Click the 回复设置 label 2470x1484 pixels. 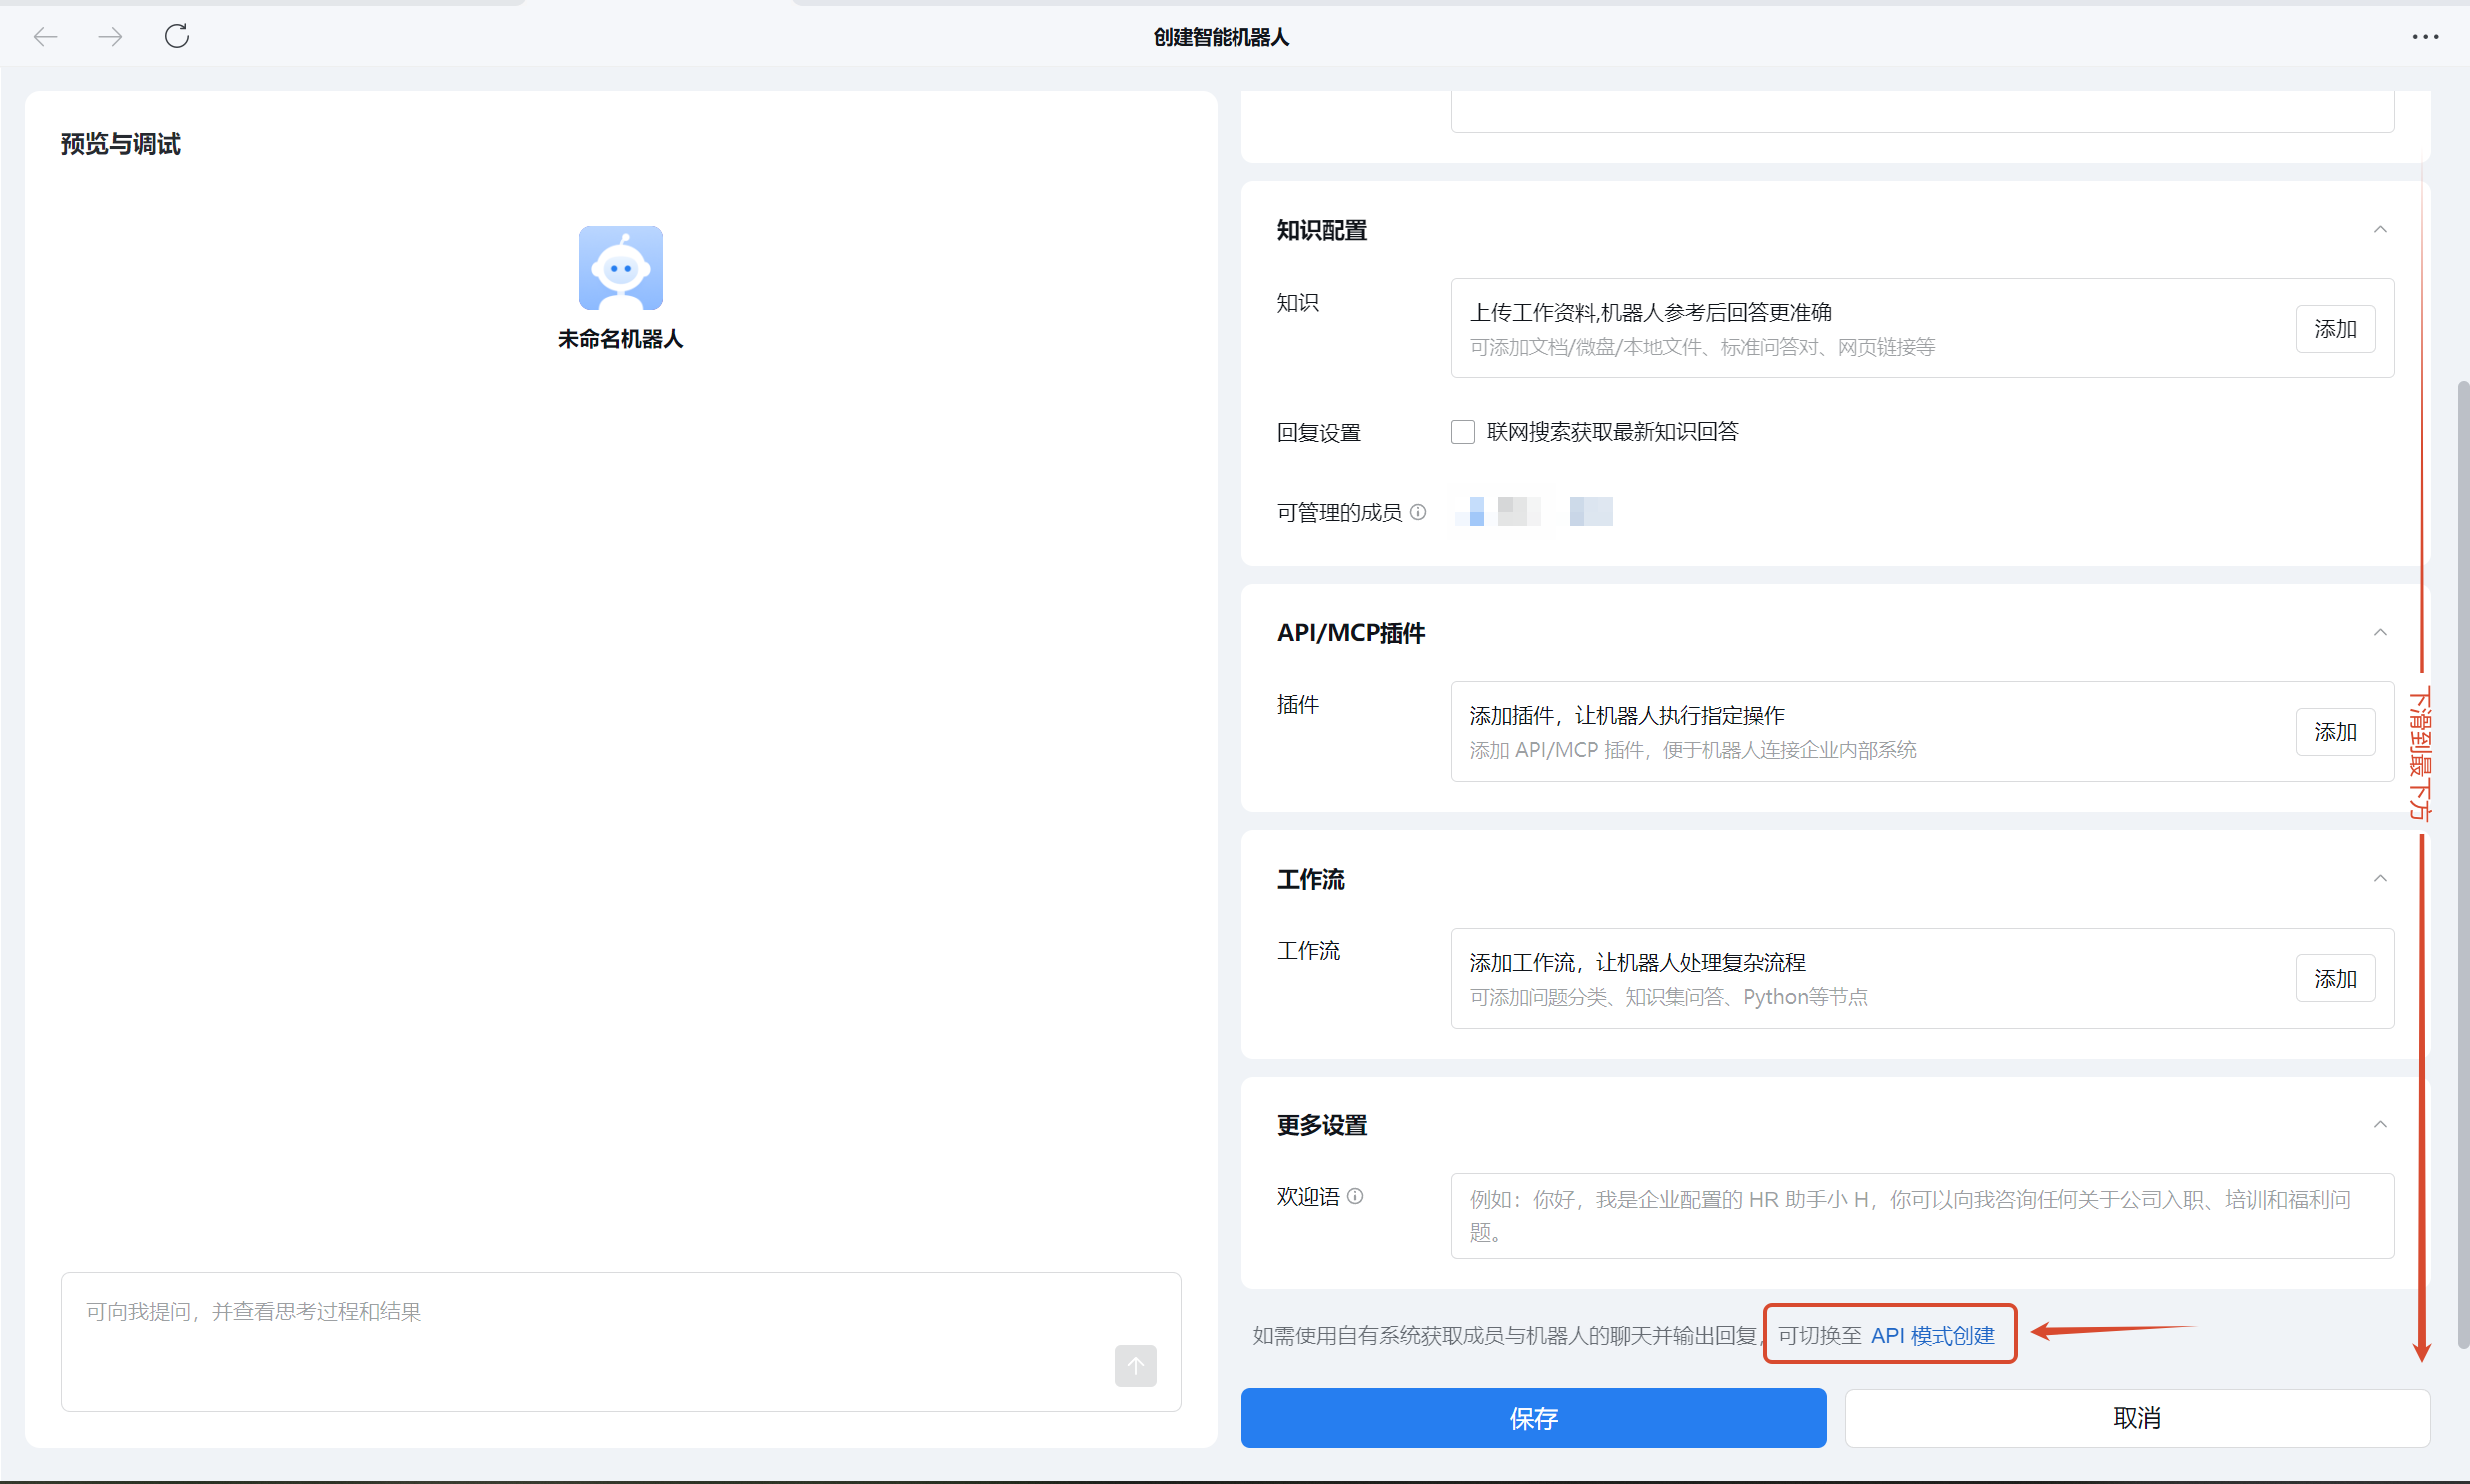click(1318, 433)
